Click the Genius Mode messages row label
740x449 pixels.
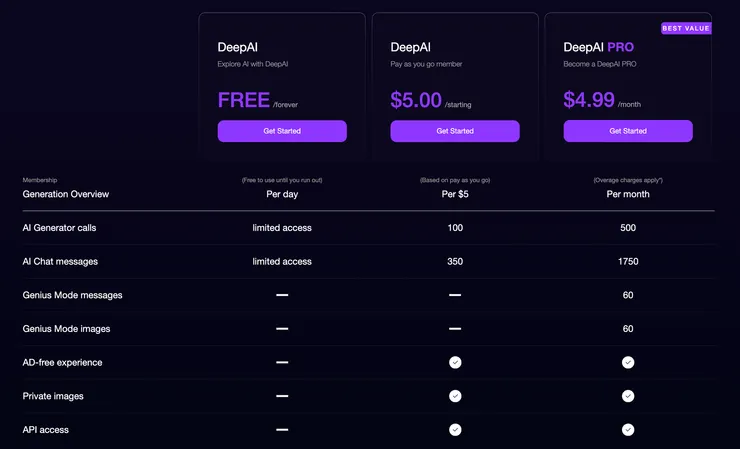point(72,295)
